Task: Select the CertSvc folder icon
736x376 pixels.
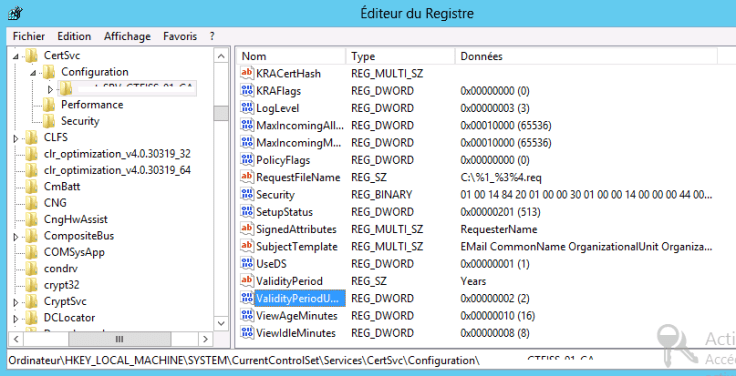Action: point(31,55)
